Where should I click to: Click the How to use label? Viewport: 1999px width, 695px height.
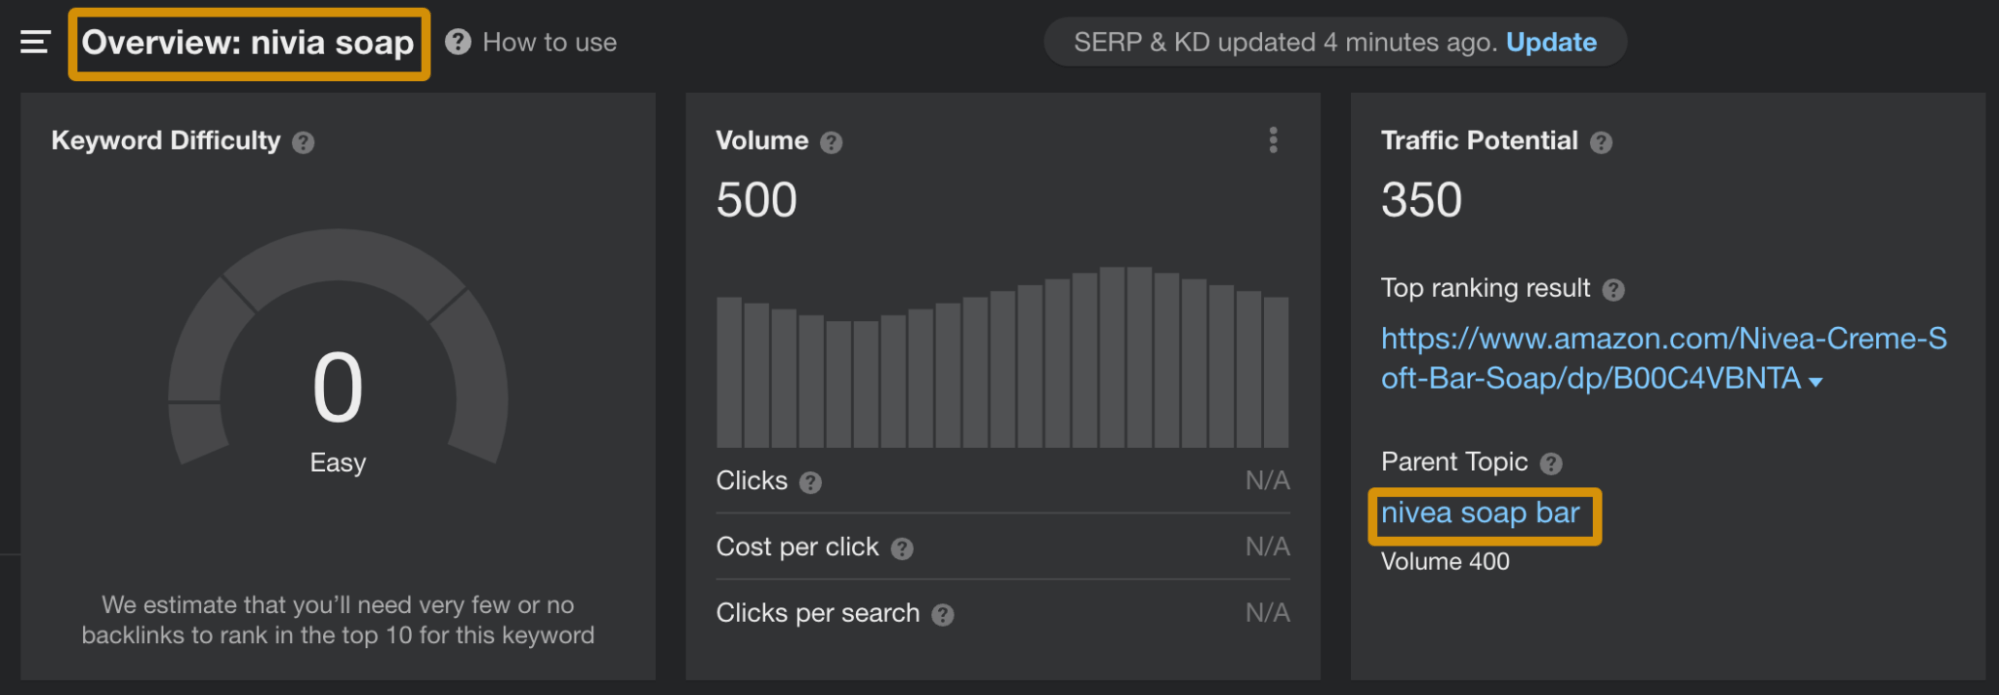pyautogui.click(x=549, y=42)
